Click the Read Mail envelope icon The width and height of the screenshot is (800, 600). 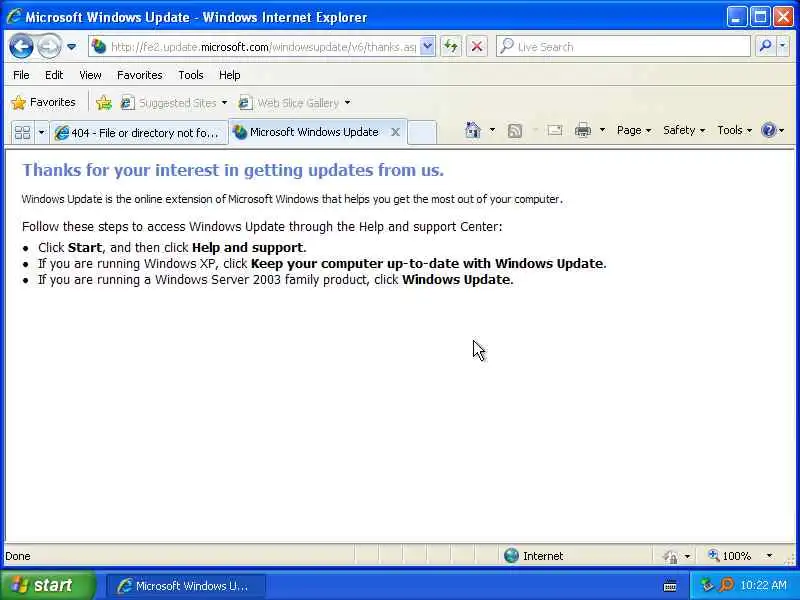[x=555, y=131]
